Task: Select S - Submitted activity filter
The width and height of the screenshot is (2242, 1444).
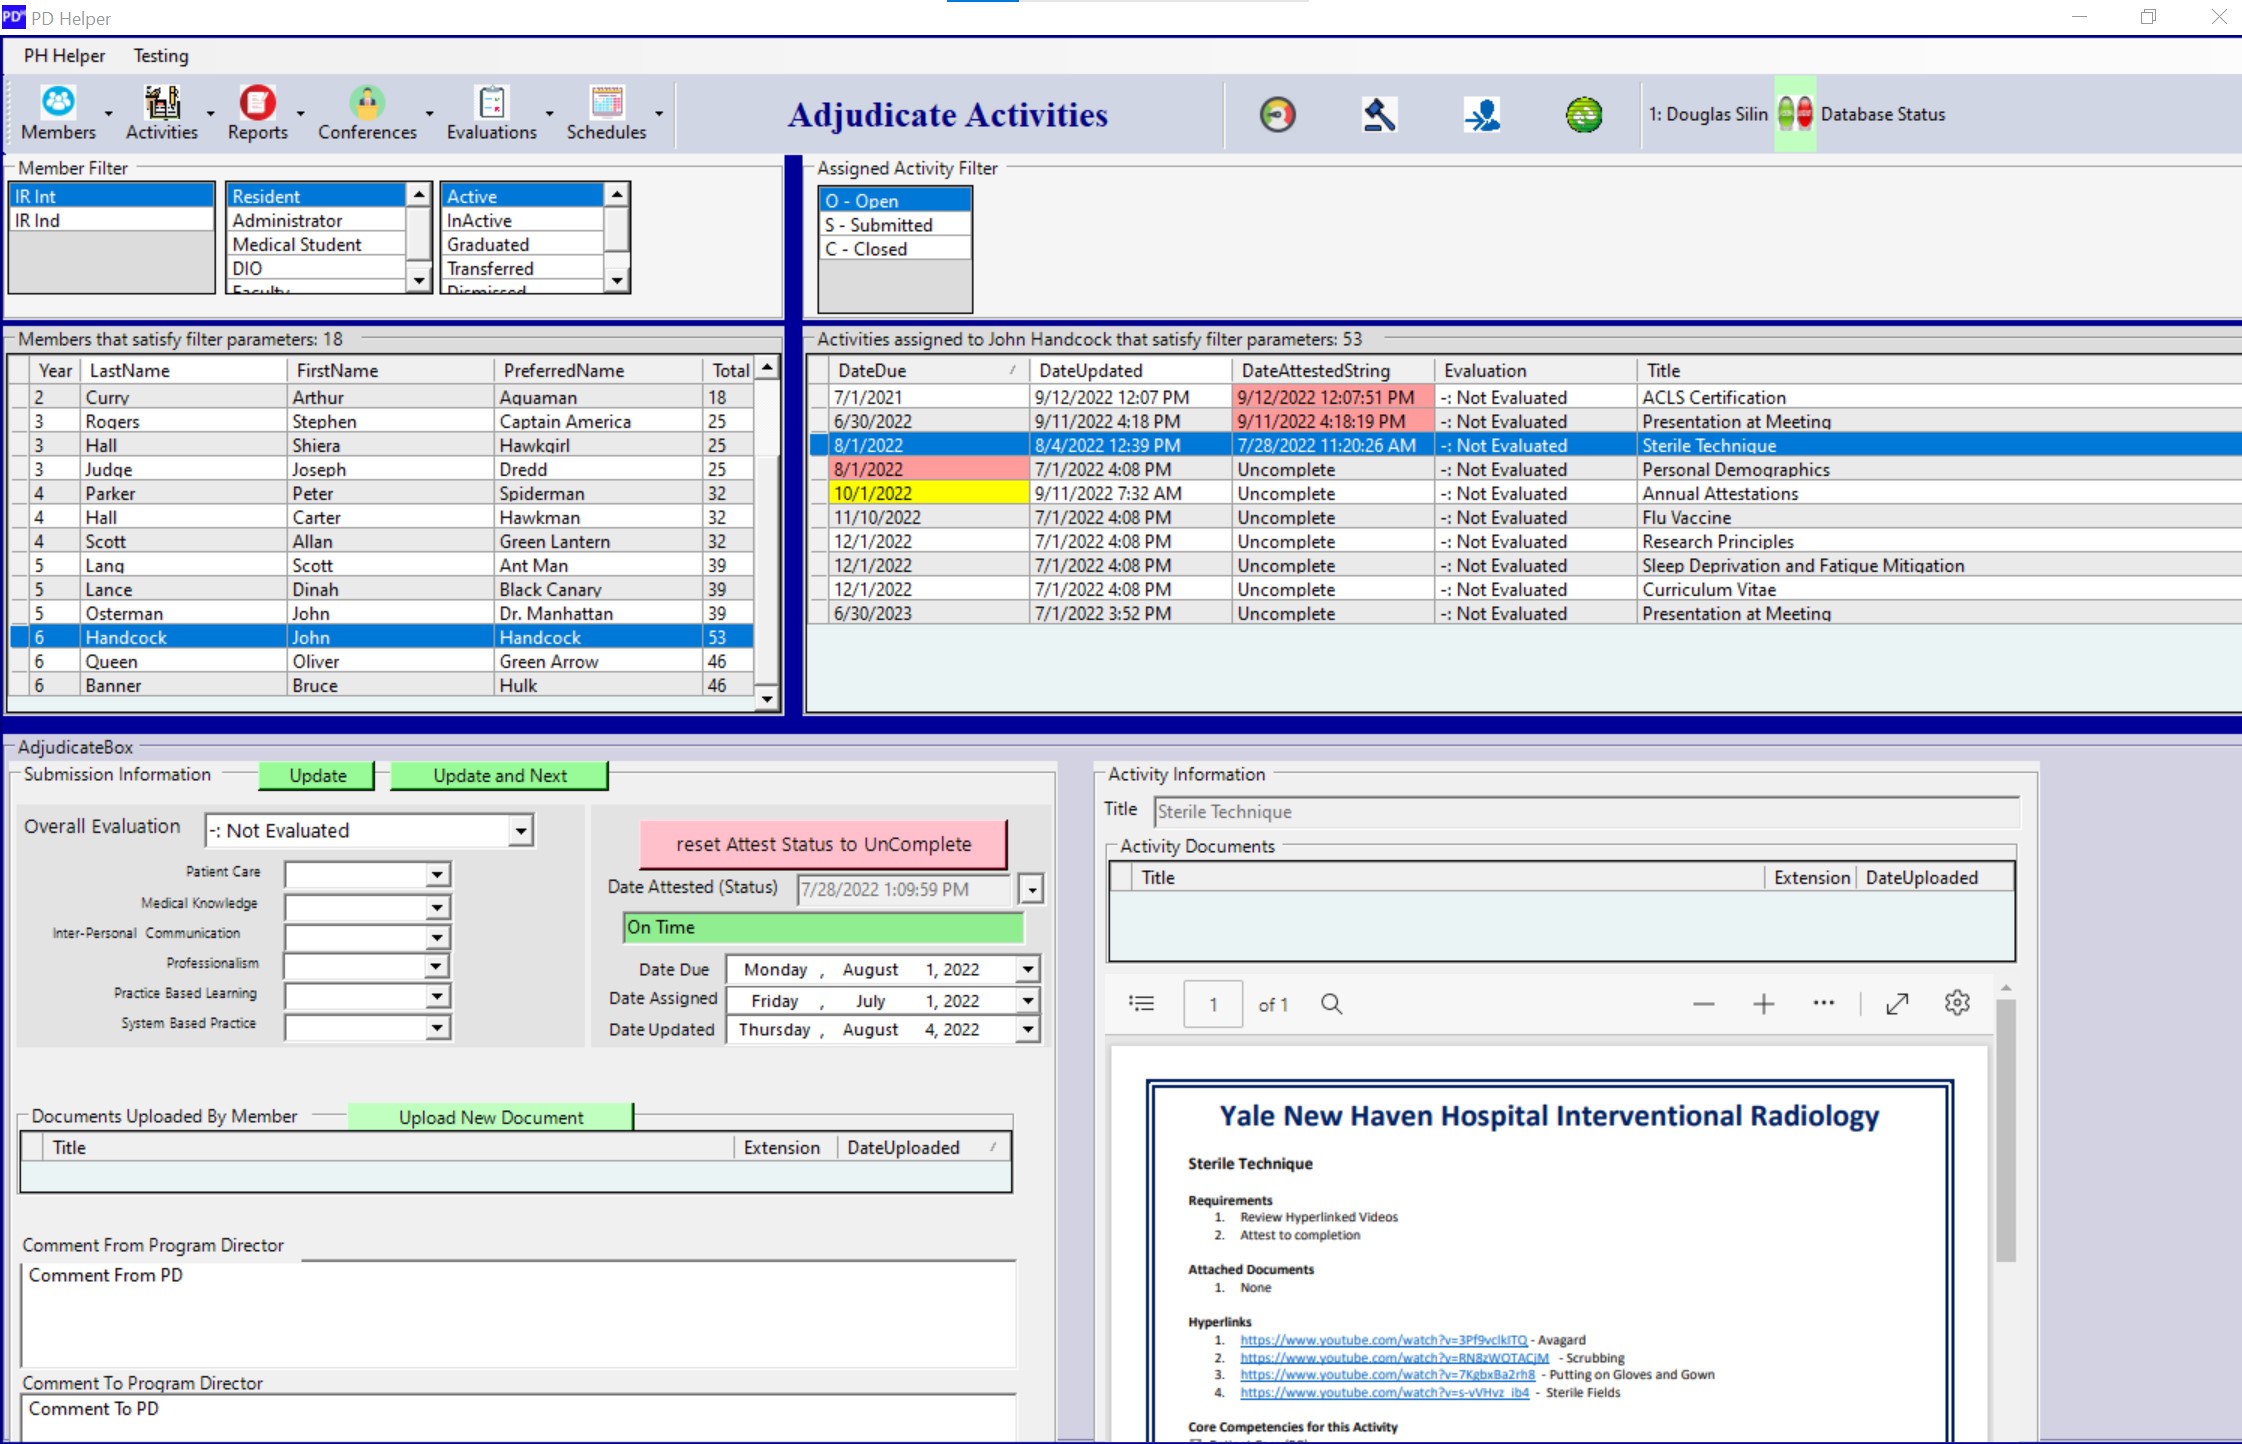Action: tap(895, 225)
